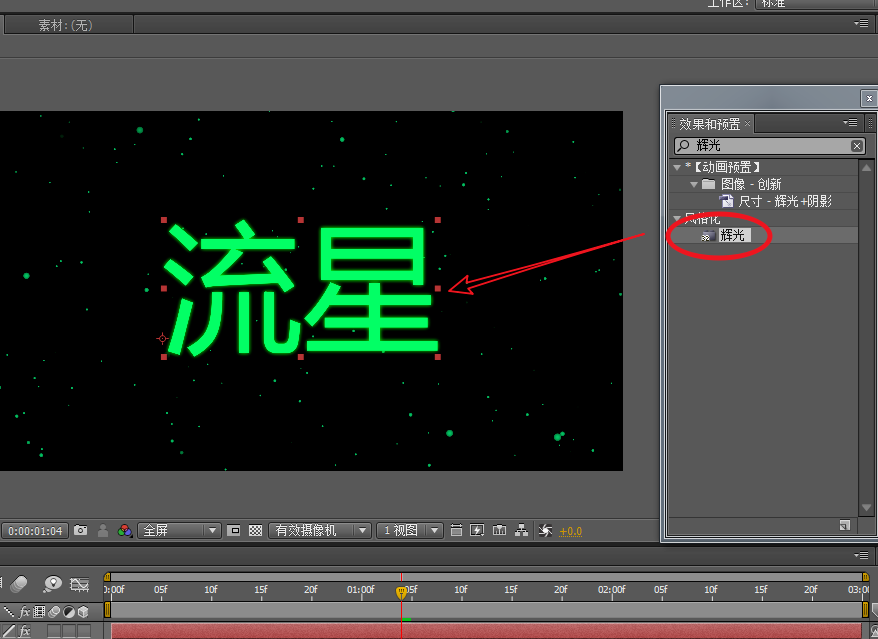Click the adjustment layer half-circle column icon
878x639 pixels.
point(69,612)
